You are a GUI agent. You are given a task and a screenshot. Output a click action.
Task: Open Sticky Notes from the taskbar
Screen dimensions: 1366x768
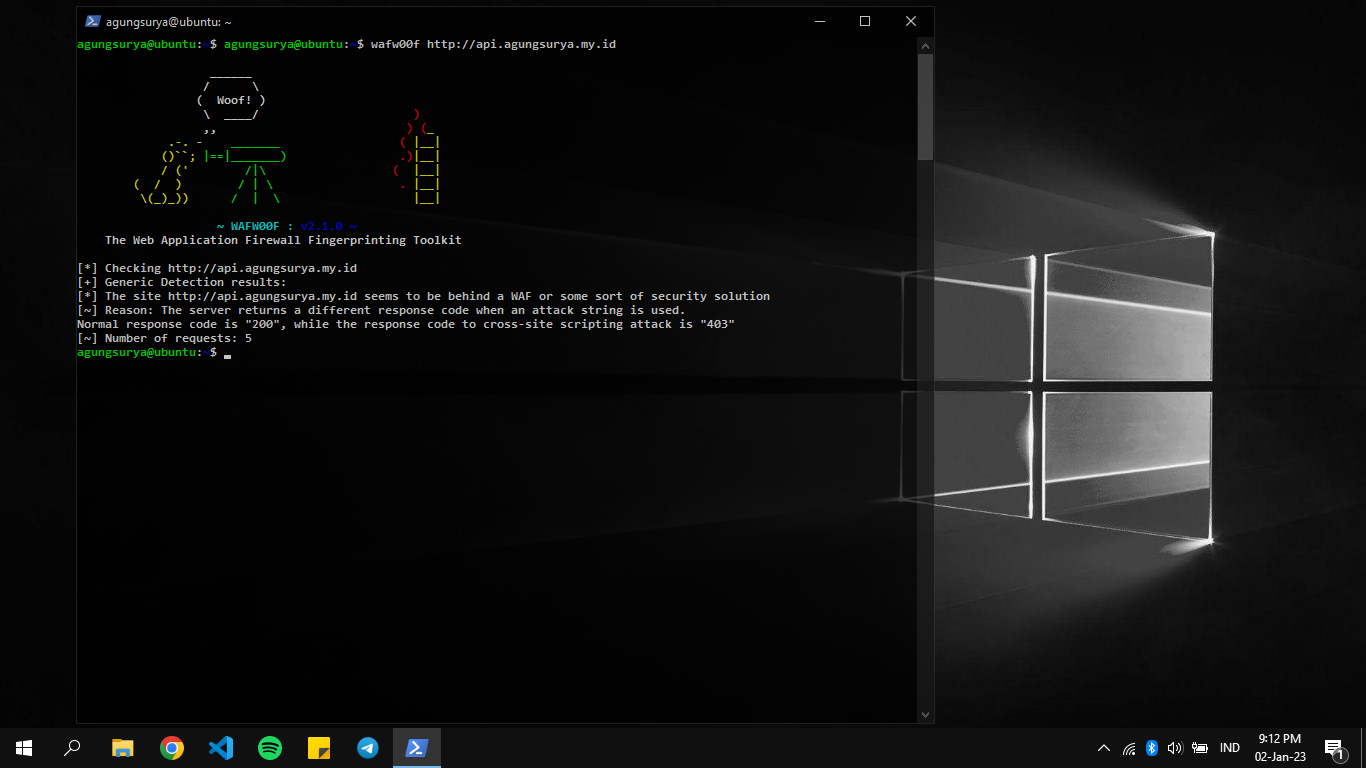pos(319,748)
